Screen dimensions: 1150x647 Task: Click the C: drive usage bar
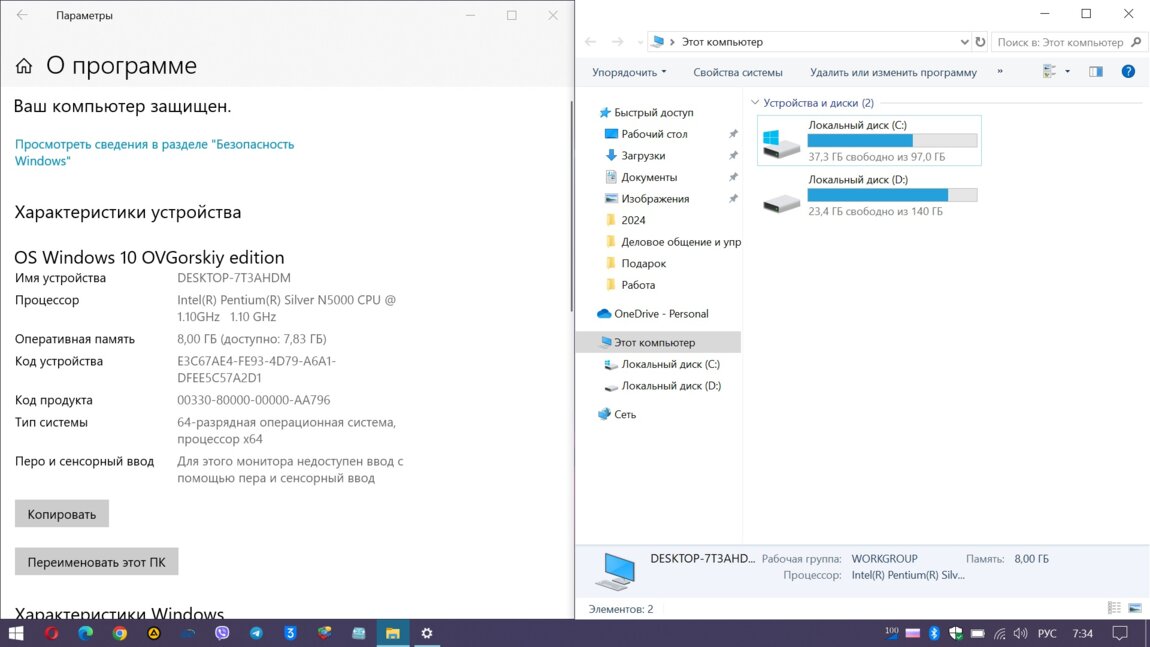(893, 141)
